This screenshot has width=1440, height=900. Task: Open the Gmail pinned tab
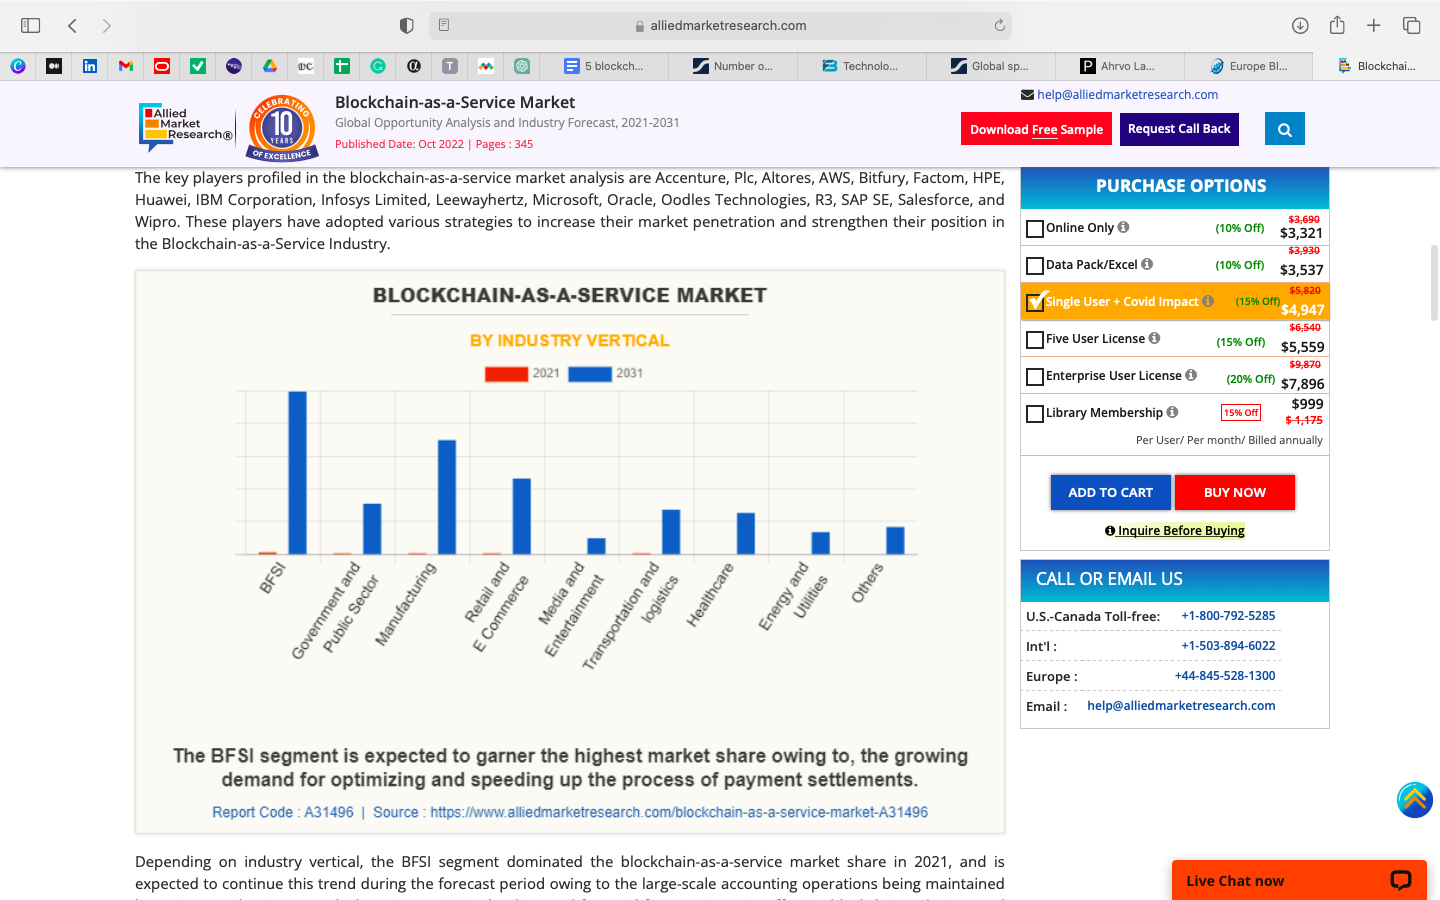click(126, 66)
